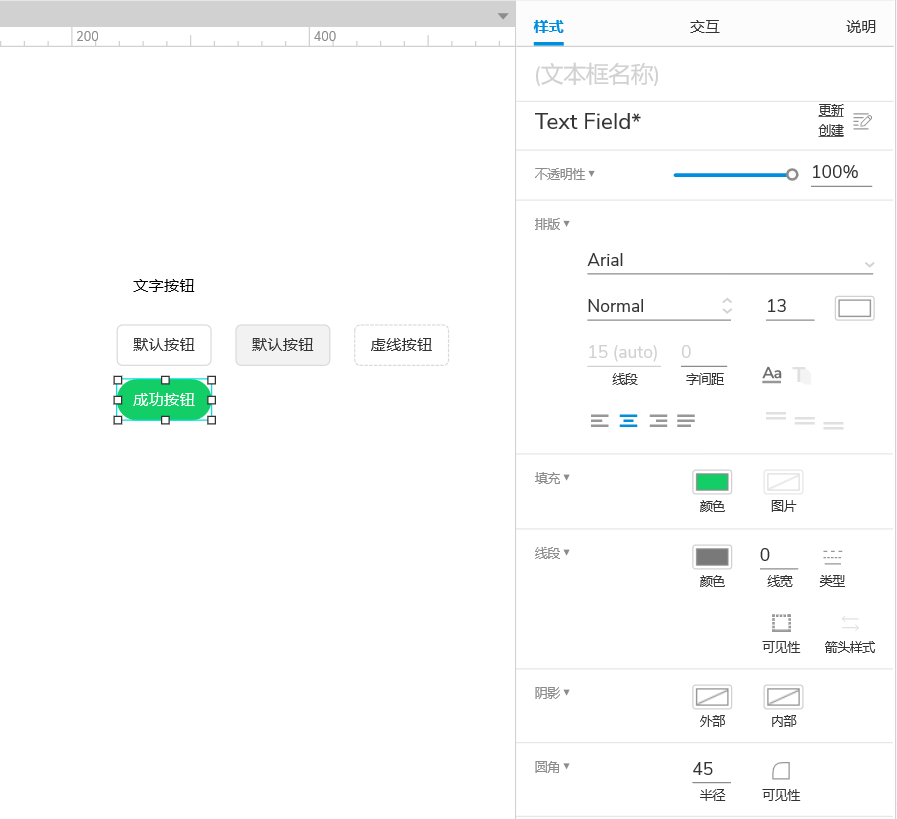Open the line type selector
Screen dimensions: 897x819
pyautogui.click(x=832, y=557)
